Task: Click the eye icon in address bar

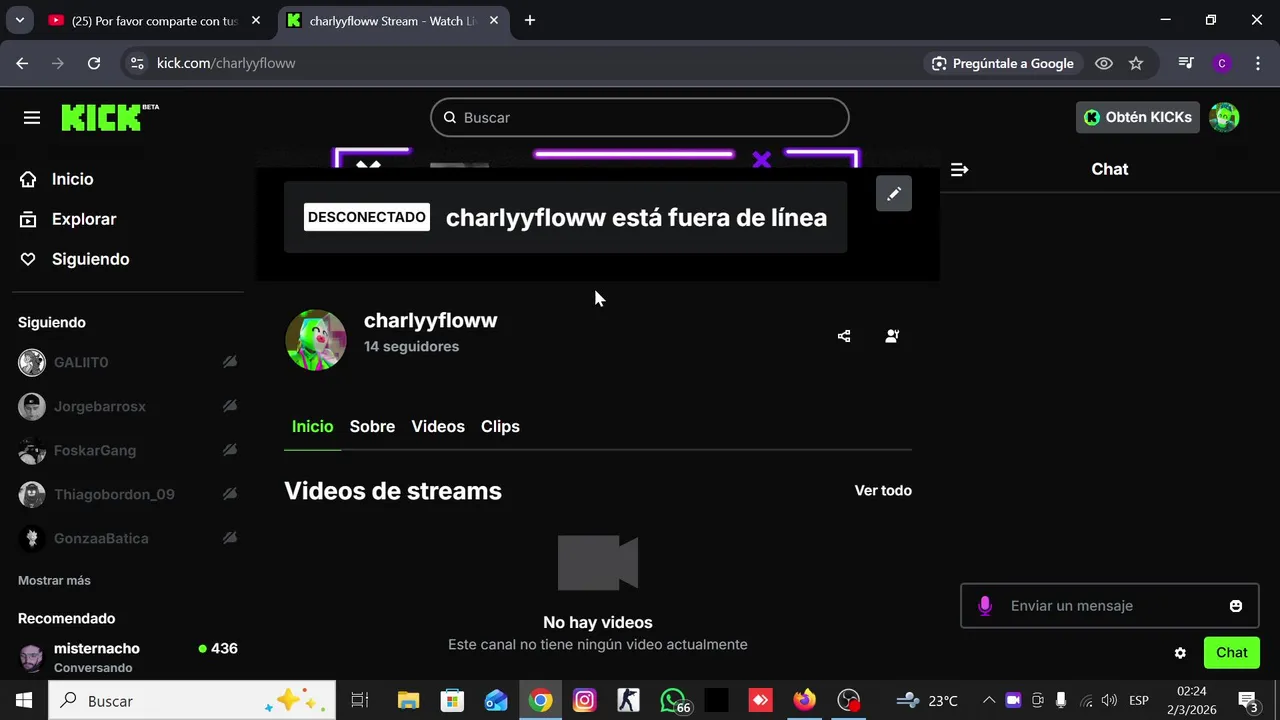Action: (1104, 63)
